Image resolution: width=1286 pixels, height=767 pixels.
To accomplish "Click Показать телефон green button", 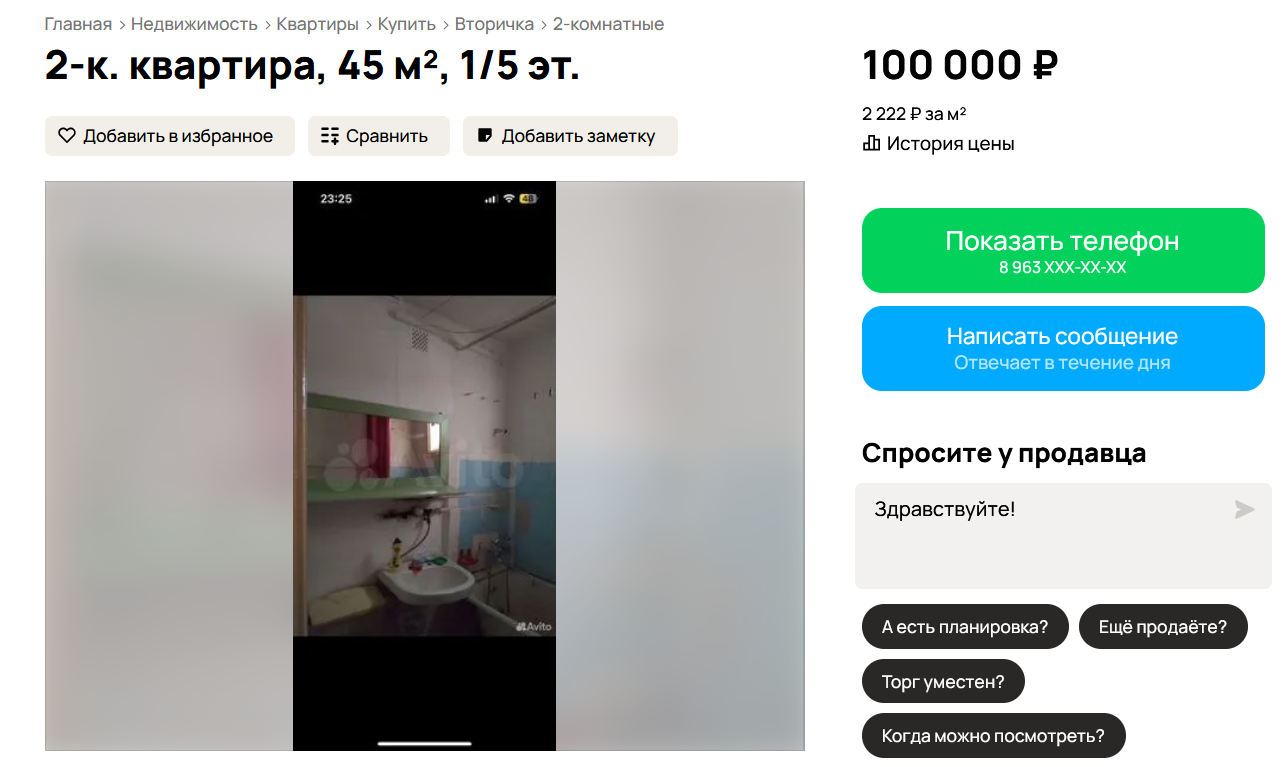I will [1063, 250].
